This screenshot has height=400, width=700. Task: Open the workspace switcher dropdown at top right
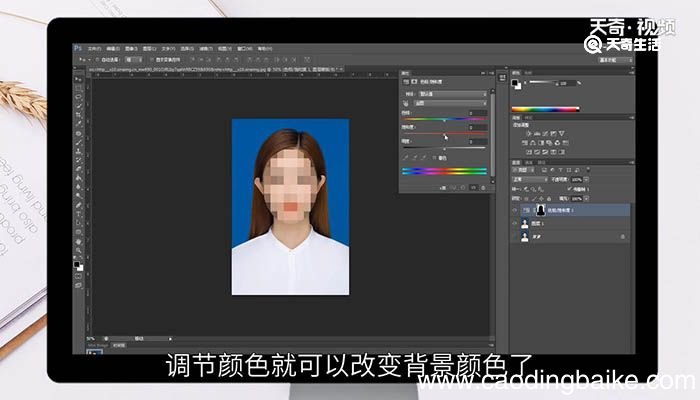615,60
